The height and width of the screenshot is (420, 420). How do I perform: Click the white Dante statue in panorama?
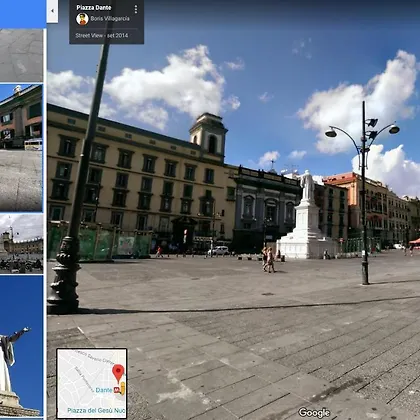pos(307,185)
